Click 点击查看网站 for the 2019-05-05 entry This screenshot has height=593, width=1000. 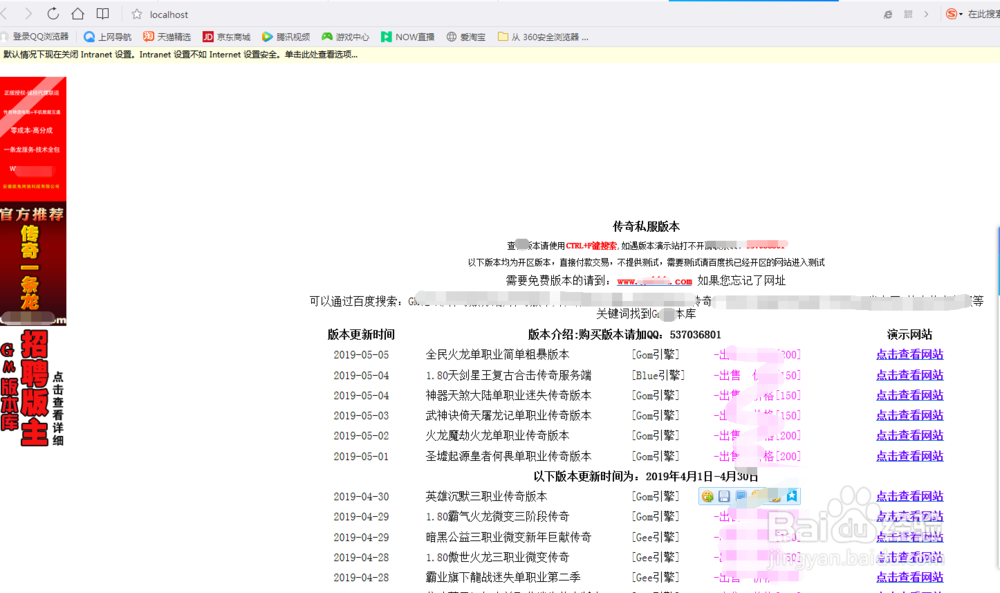[908, 354]
